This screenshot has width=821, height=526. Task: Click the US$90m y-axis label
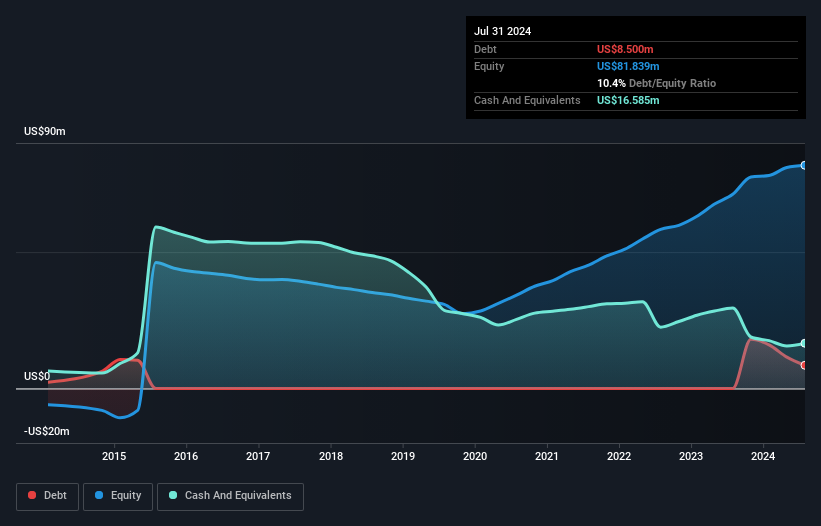[x=45, y=131]
